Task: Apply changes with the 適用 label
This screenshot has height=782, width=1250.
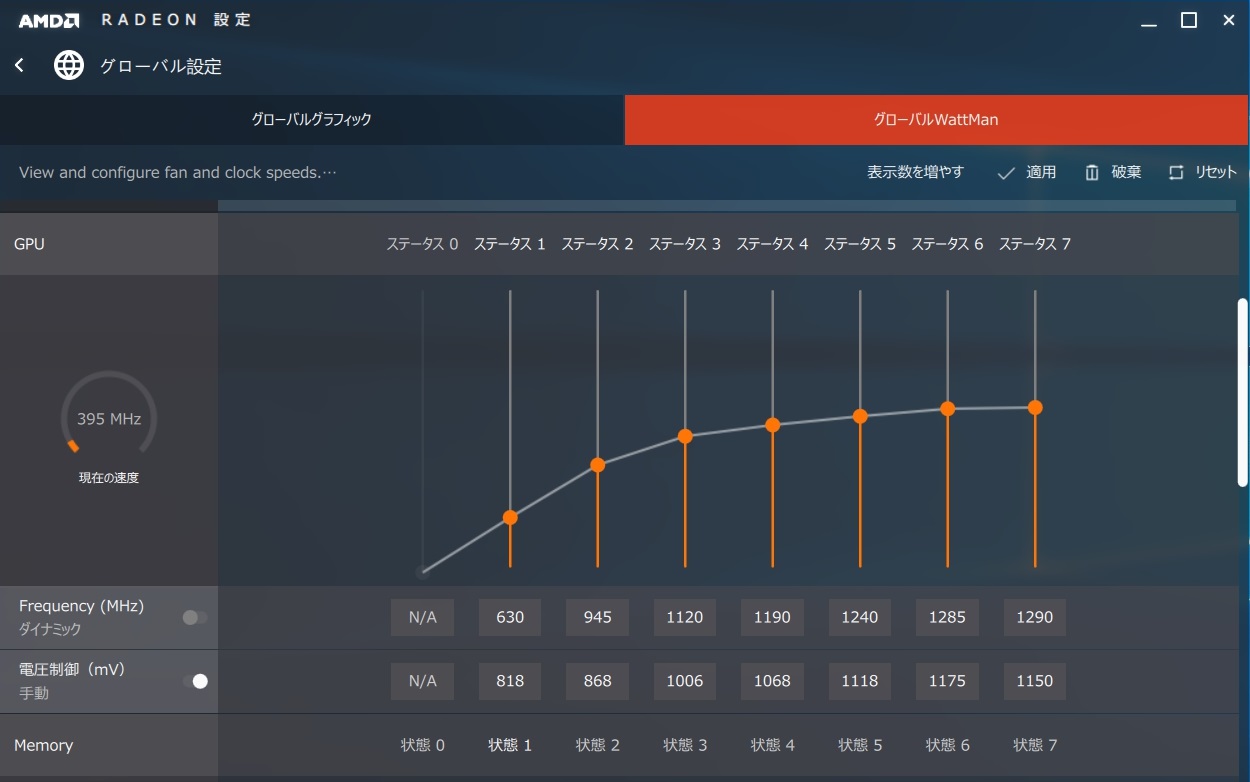Action: coord(1041,172)
